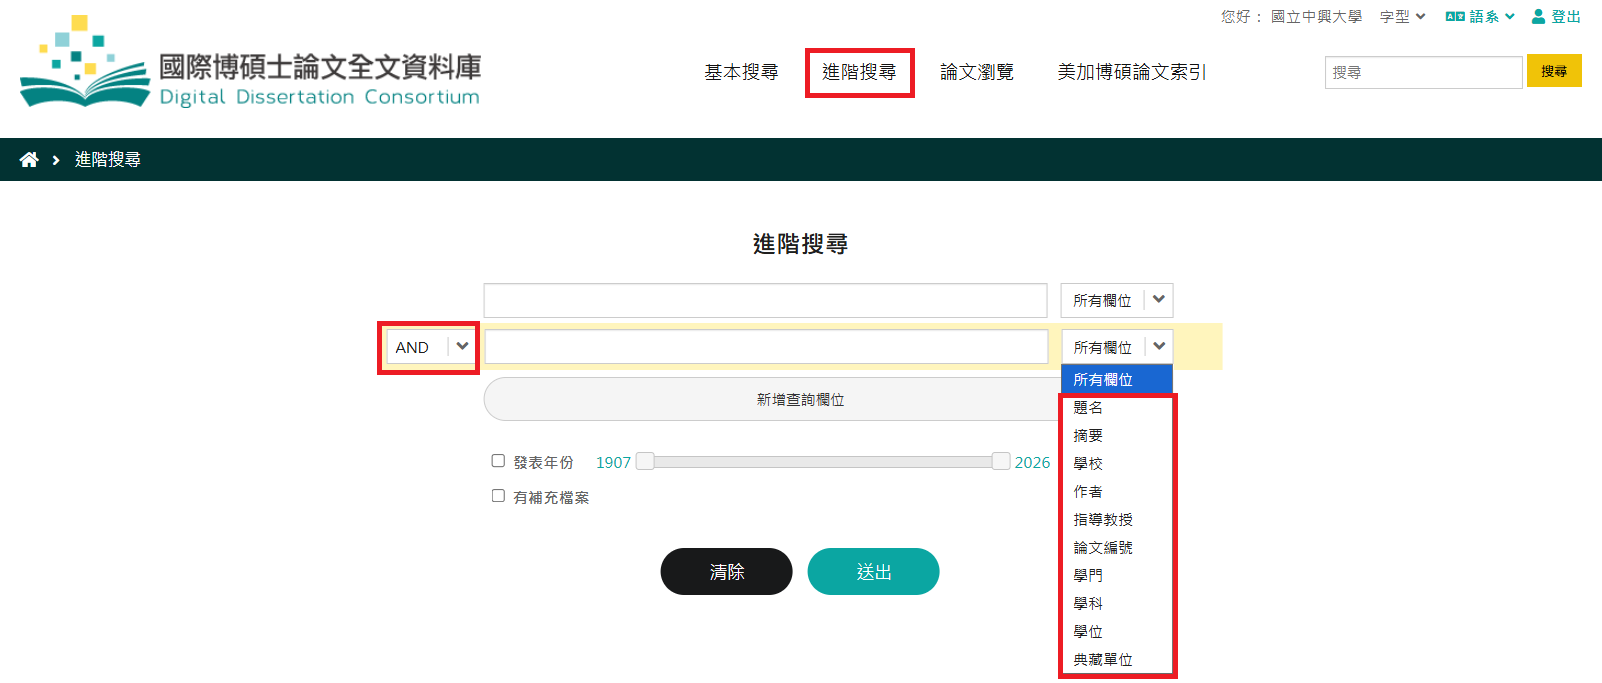
Task: Go to 基本搜尋 tab
Action: (741, 72)
